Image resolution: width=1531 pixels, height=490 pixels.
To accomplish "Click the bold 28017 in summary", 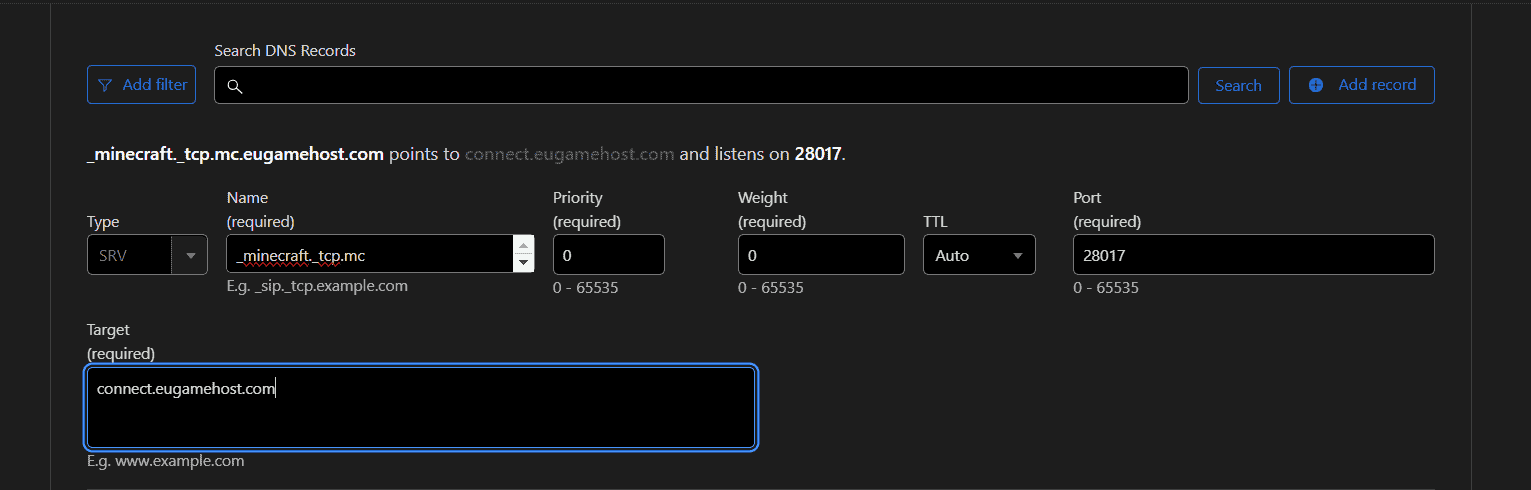I will (818, 154).
